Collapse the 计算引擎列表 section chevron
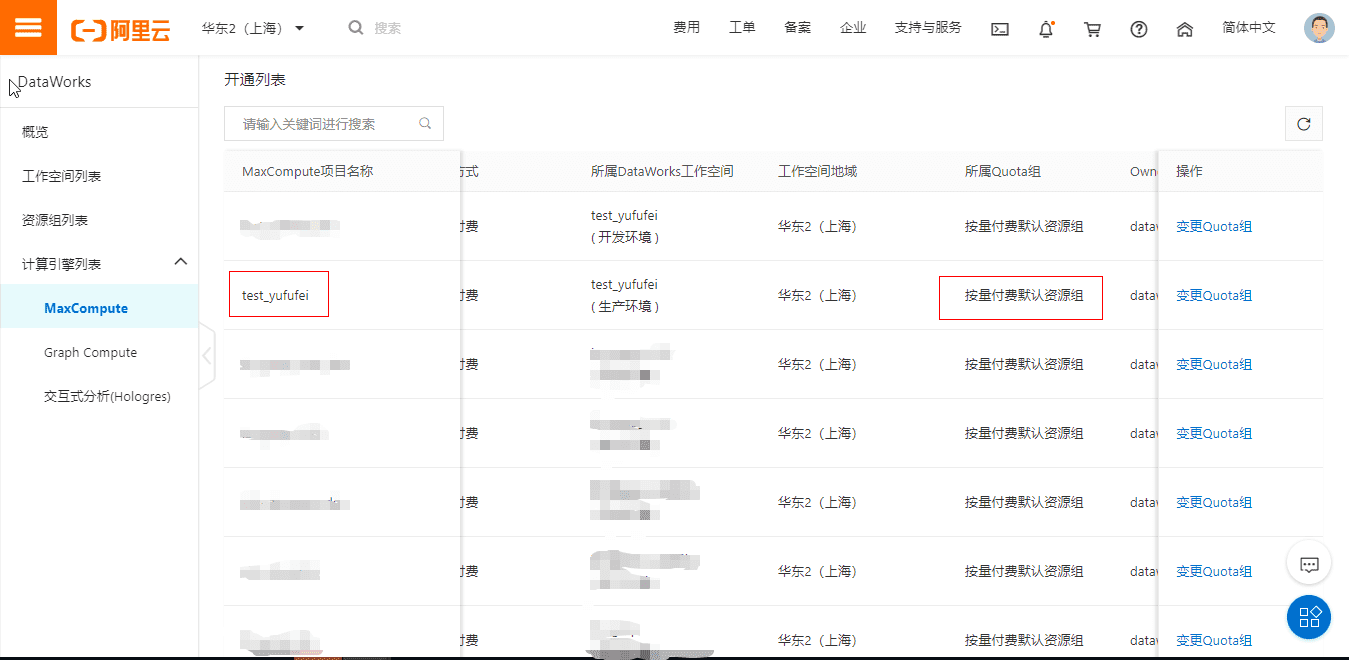This screenshot has height=660, width=1349. click(x=181, y=262)
